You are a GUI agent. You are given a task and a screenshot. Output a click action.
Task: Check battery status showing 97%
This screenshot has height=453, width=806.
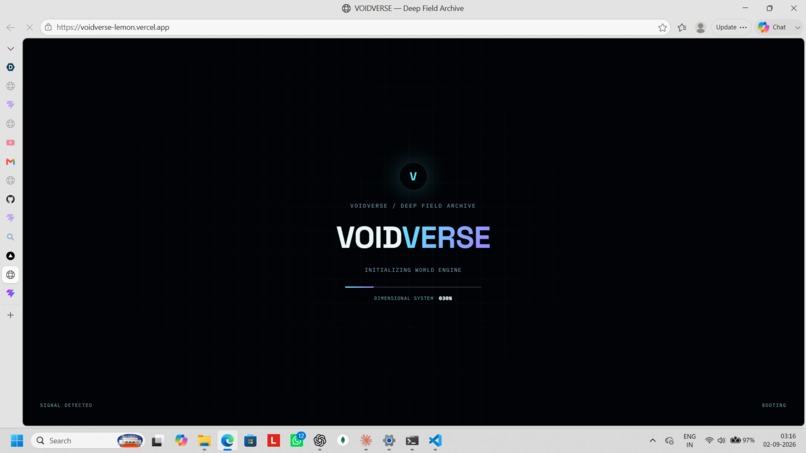pos(743,441)
